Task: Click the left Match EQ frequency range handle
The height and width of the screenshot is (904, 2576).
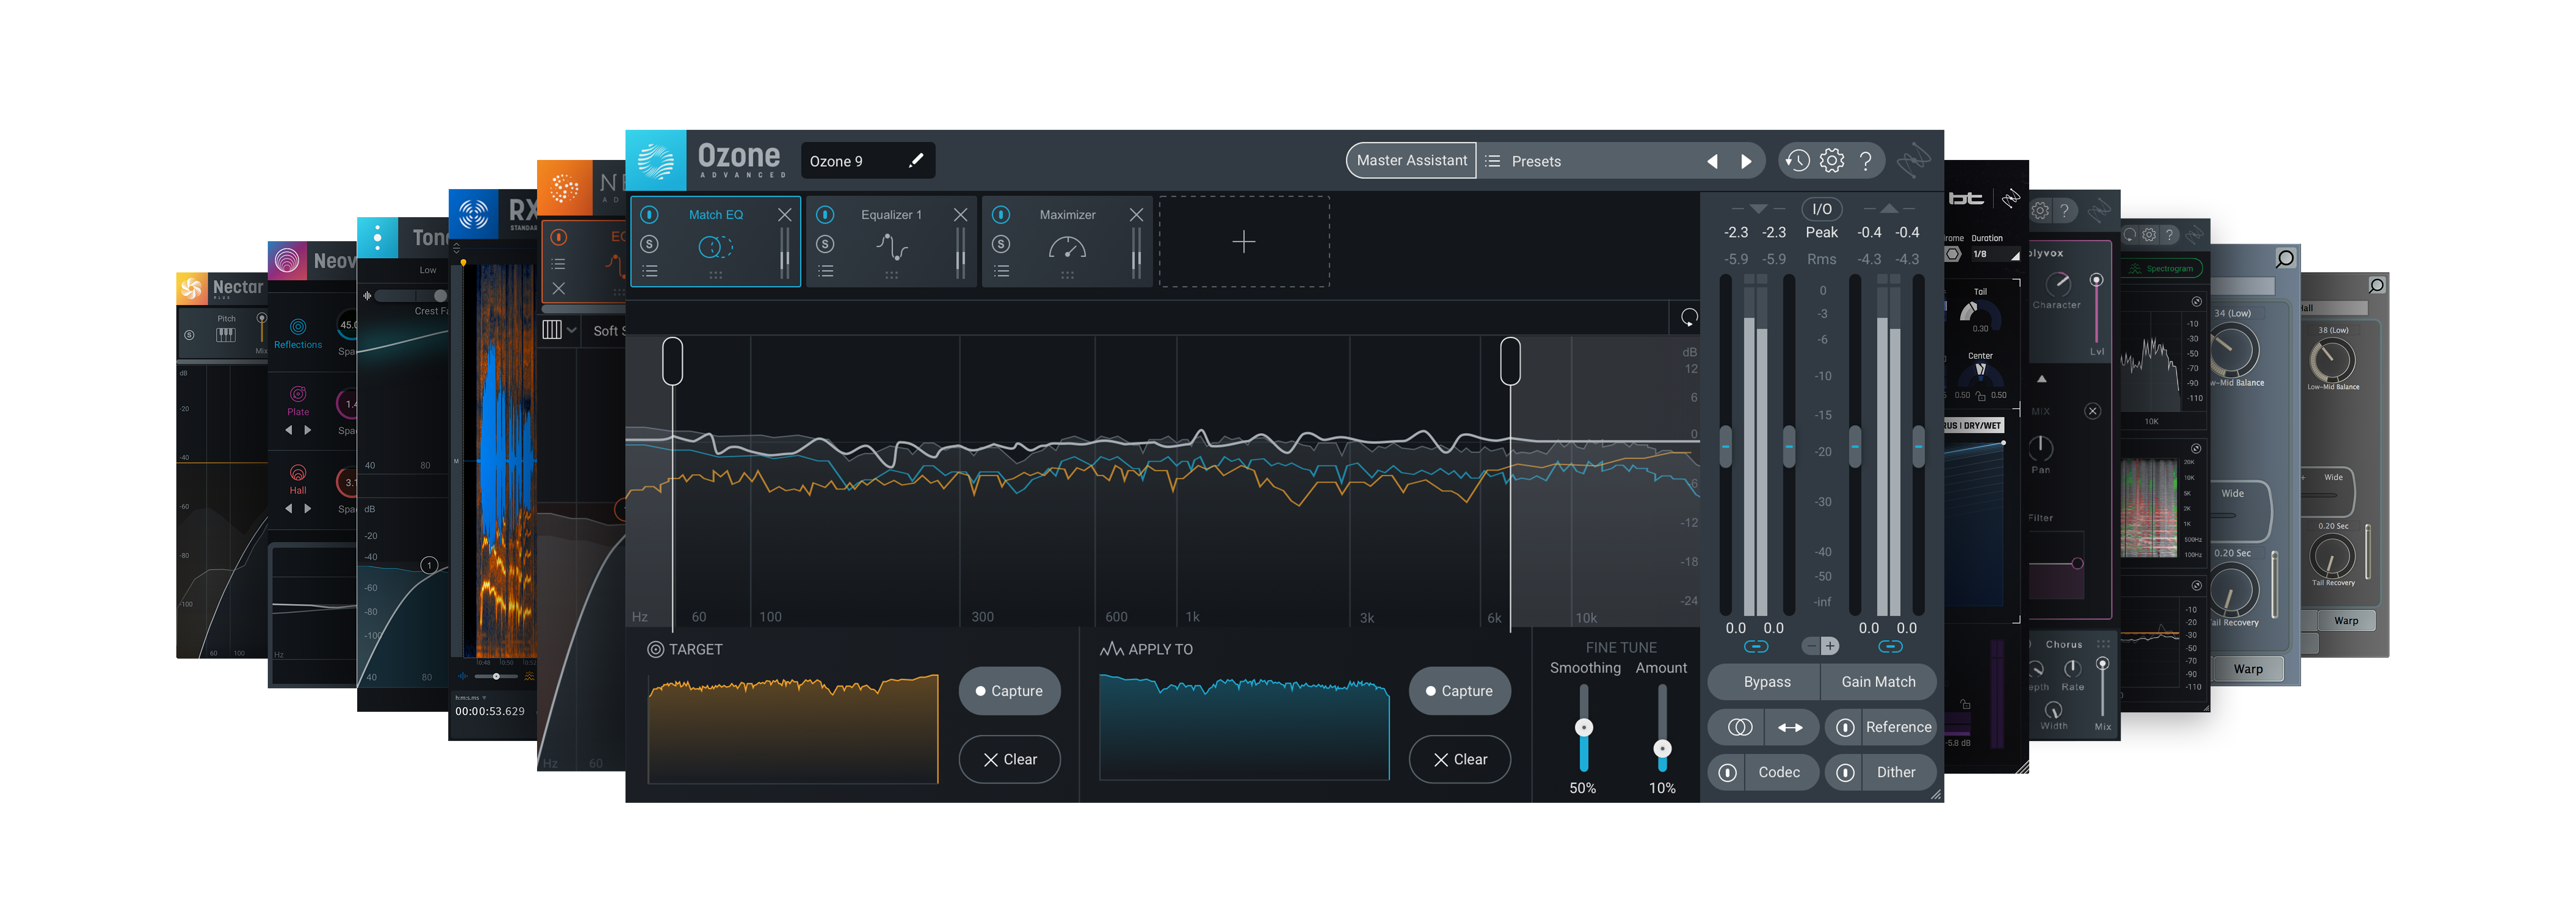Action: pos(672,361)
